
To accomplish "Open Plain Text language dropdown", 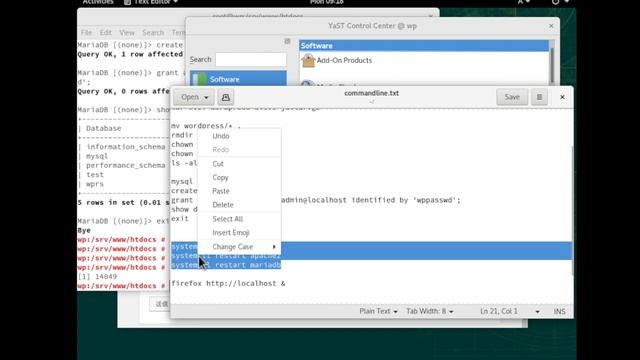I will click(x=378, y=311).
